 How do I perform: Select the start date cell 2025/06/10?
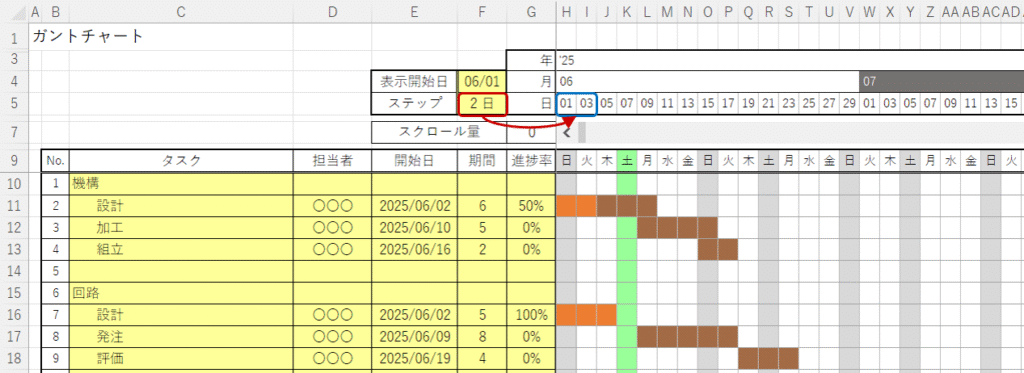pos(415,228)
